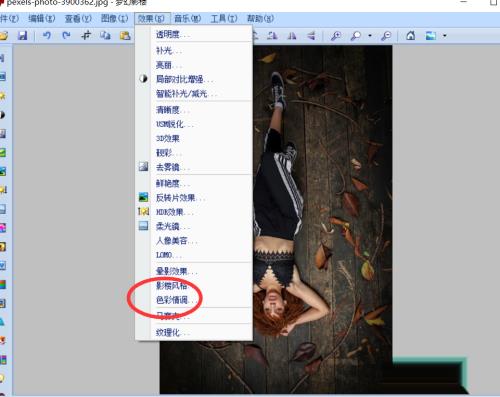Select the HDR效果 menu entry

pos(194,212)
